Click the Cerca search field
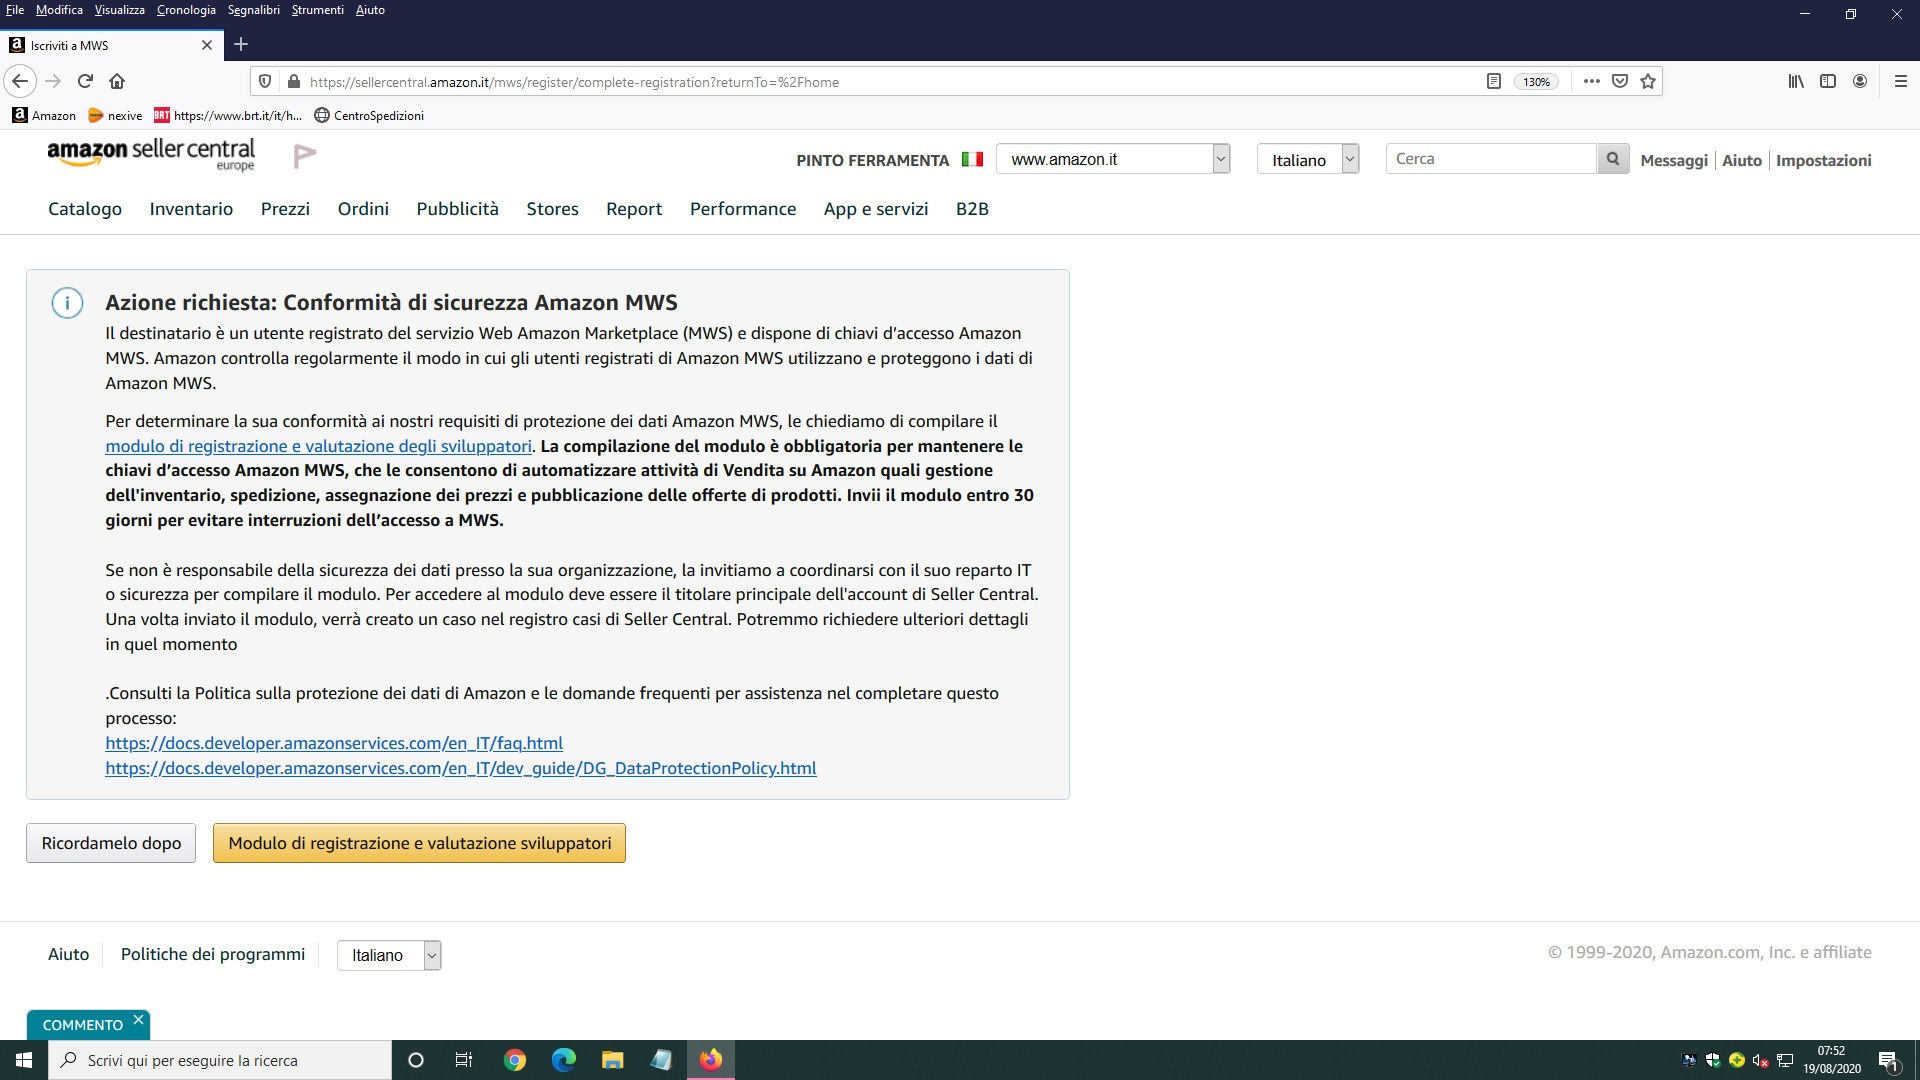 tap(1490, 159)
